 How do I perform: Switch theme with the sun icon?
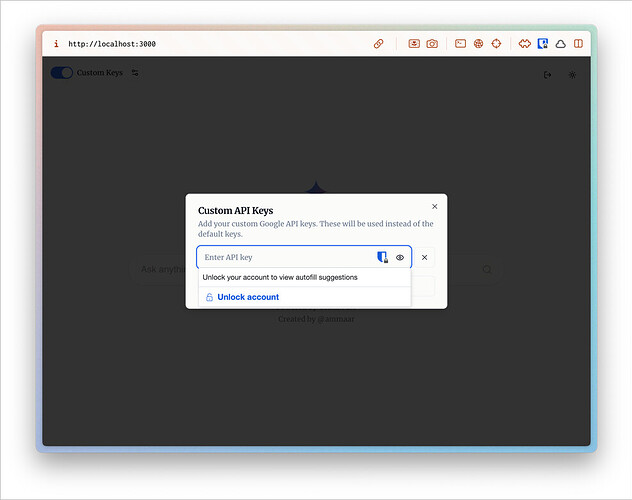[572, 75]
